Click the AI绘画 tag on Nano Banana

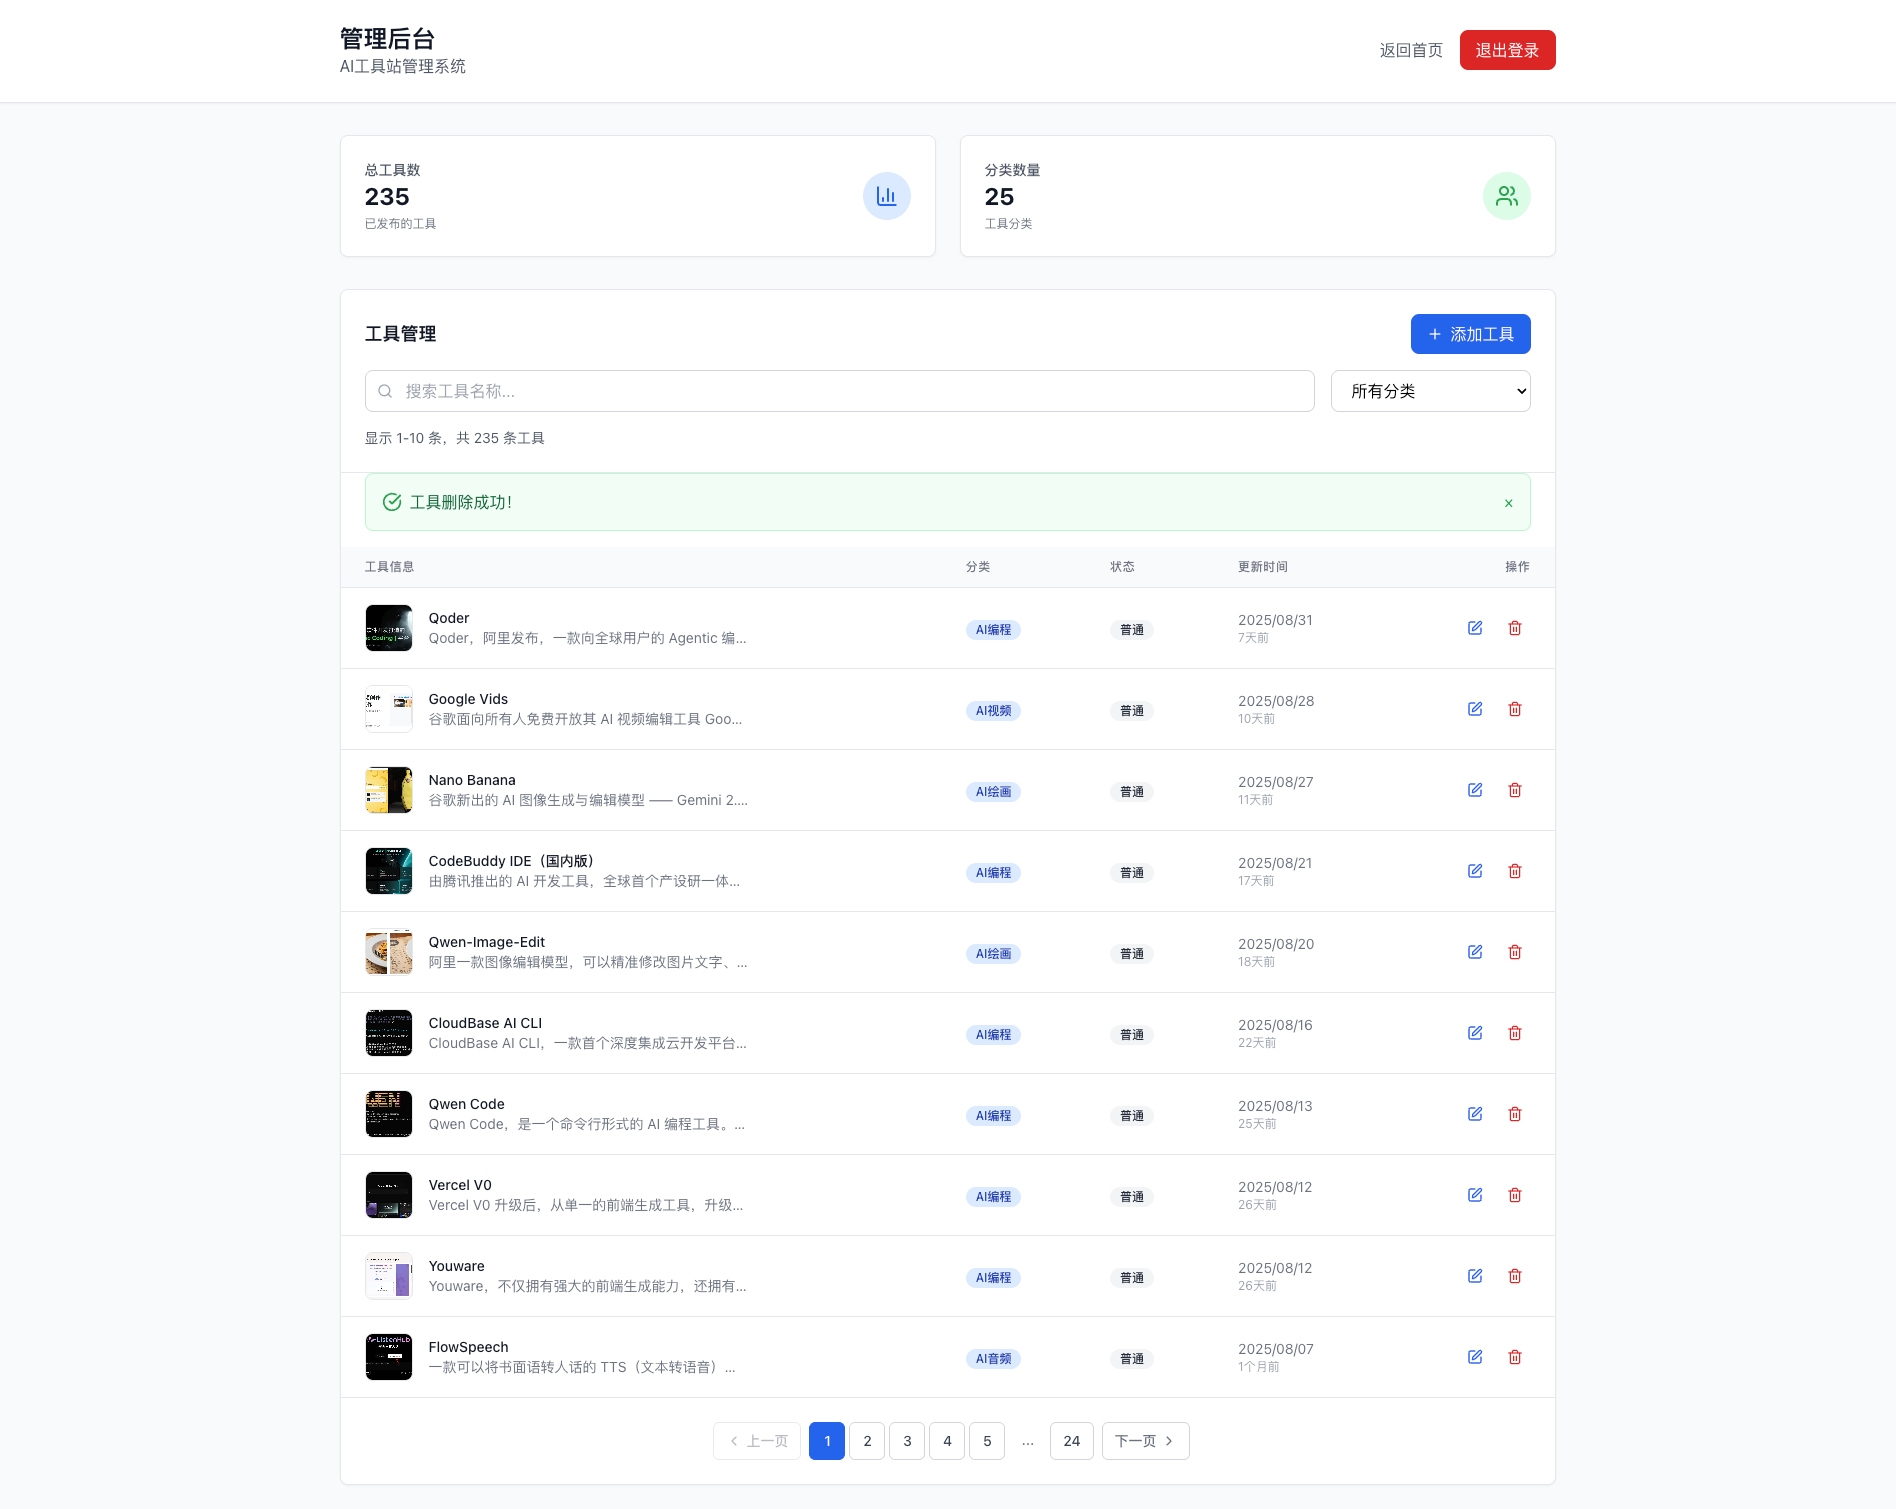[x=993, y=792]
